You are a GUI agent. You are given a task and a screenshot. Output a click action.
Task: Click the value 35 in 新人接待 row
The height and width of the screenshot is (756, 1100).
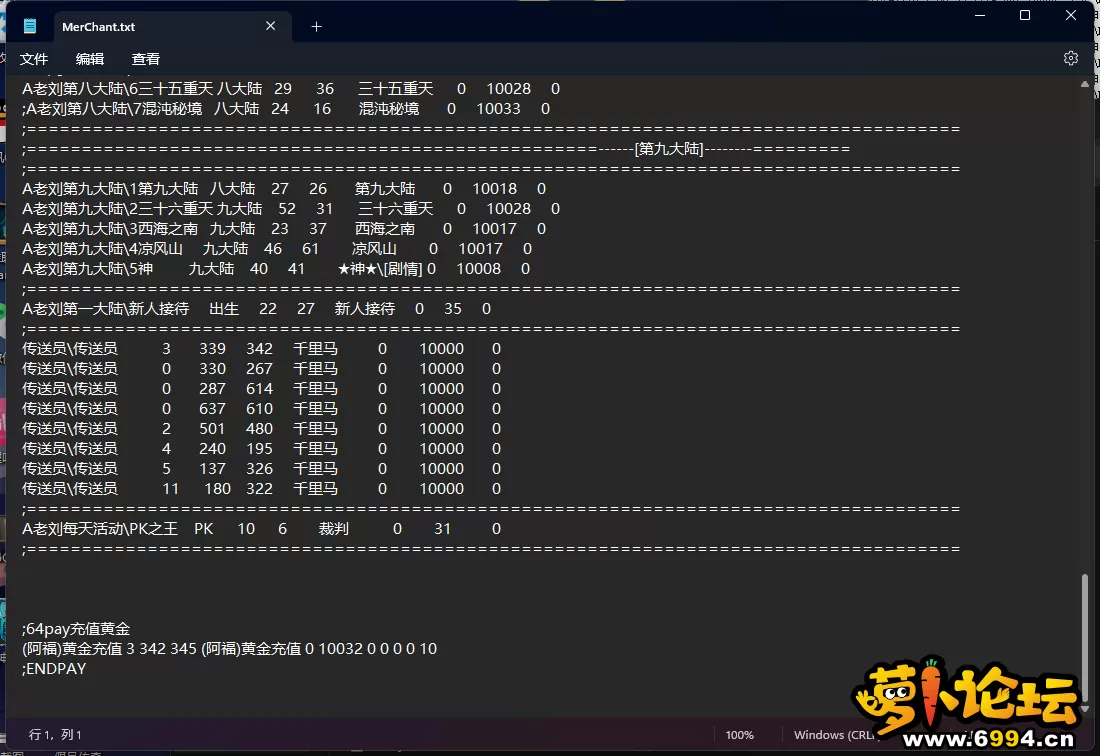(452, 309)
